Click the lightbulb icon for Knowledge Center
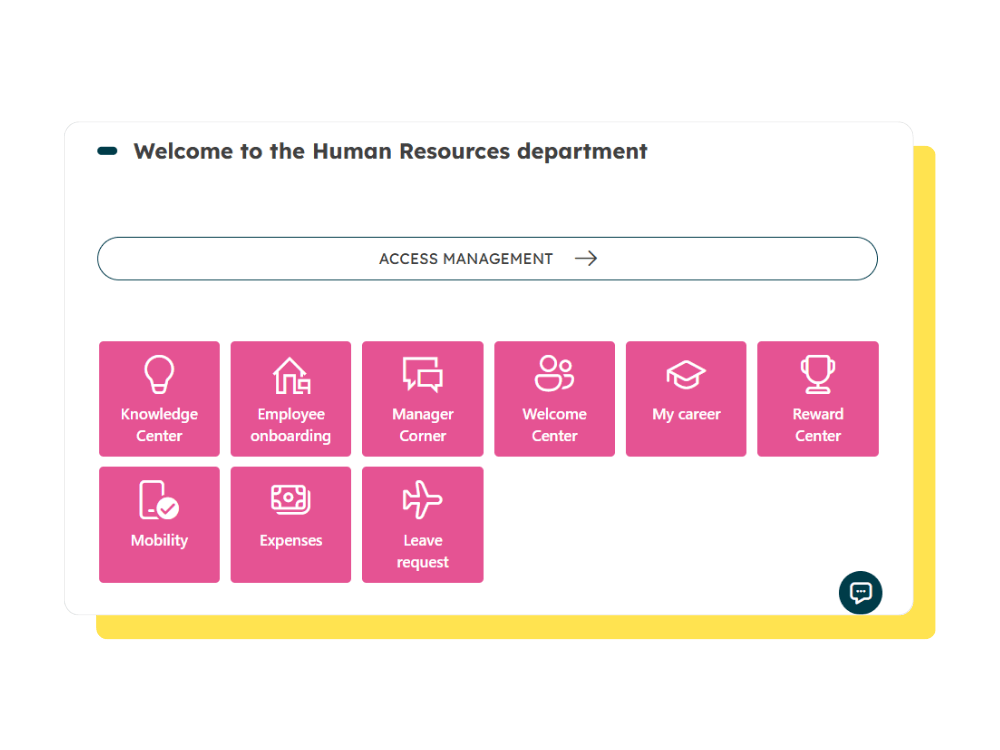The width and height of the screenshot is (1000, 750). coord(159,375)
